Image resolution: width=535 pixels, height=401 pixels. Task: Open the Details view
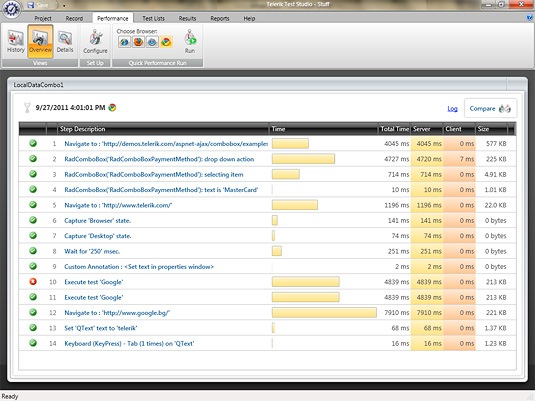tap(65, 41)
